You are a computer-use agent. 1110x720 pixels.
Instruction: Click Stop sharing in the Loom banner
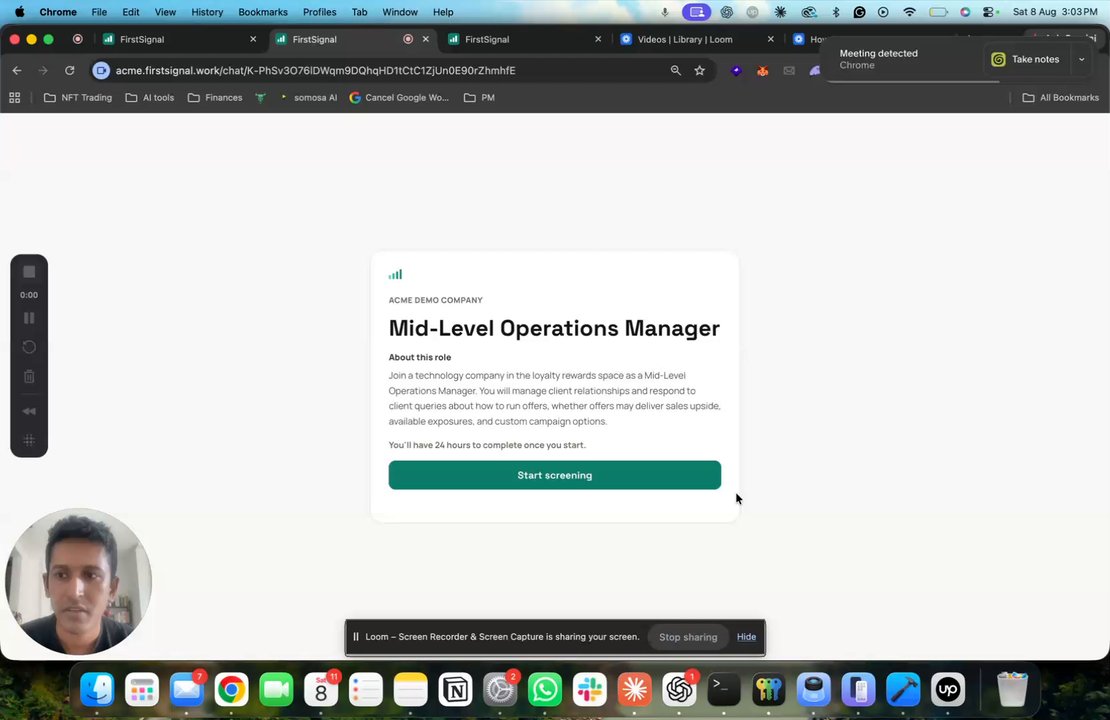tap(688, 637)
